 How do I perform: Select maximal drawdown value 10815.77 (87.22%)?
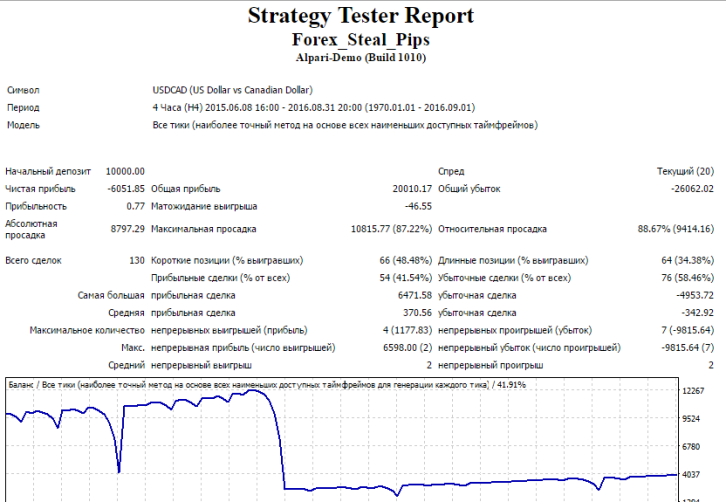(391, 229)
